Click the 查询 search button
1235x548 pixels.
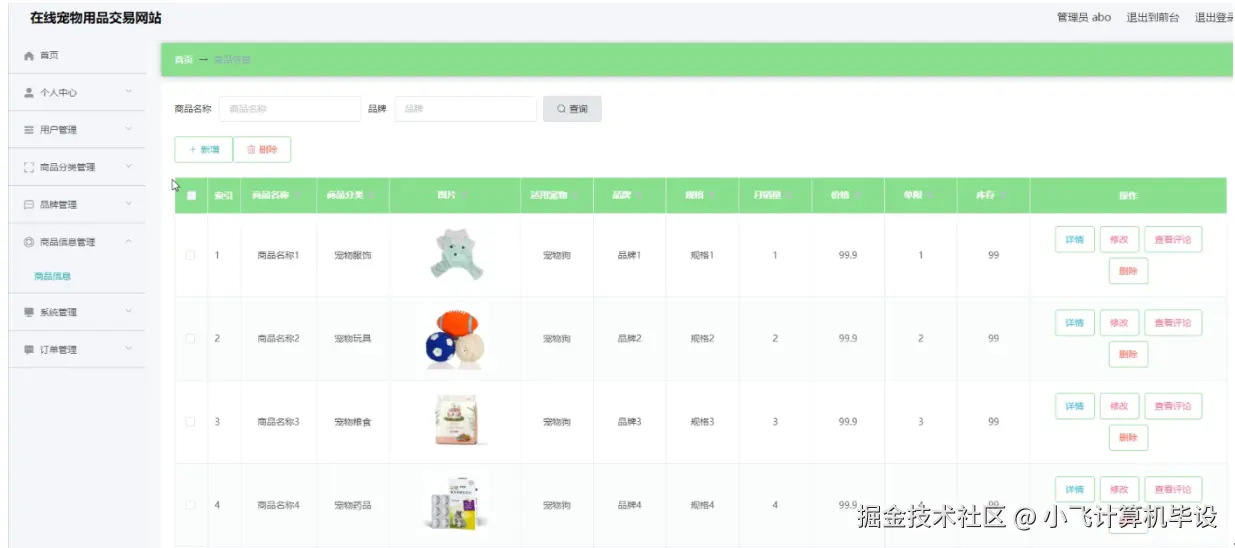tap(572, 109)
